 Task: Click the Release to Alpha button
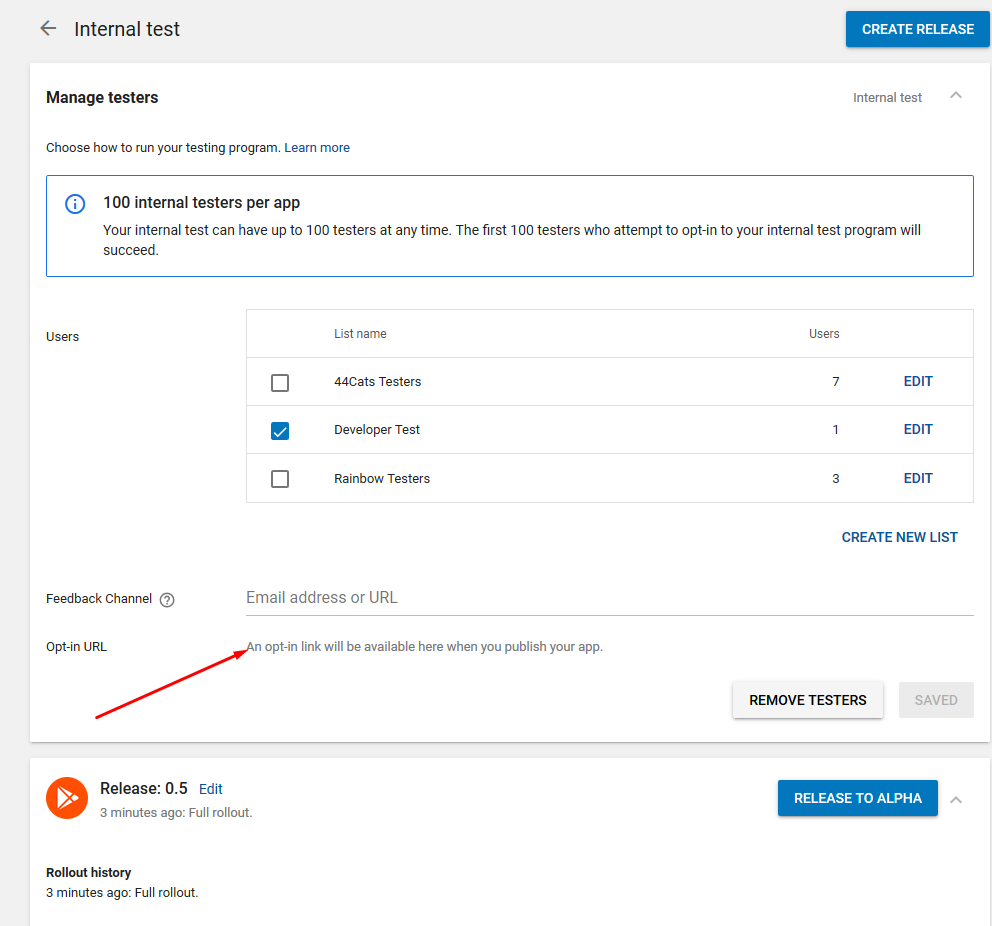click(x=857, y=798)
